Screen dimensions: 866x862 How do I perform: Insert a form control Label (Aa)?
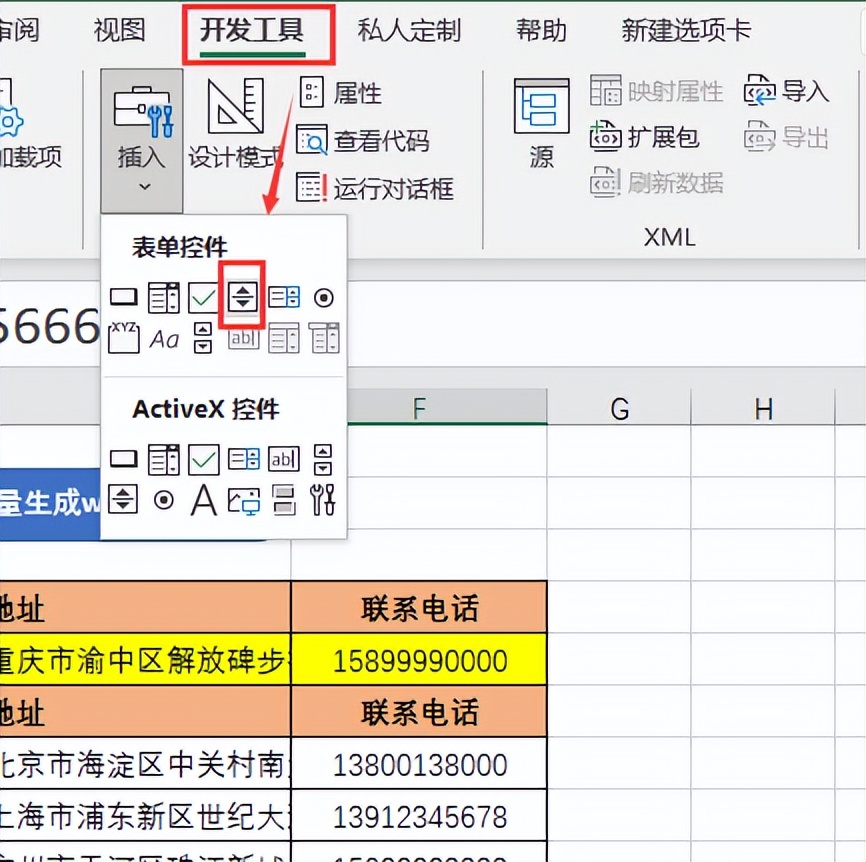pyautogui.click(x=164, y=339)
